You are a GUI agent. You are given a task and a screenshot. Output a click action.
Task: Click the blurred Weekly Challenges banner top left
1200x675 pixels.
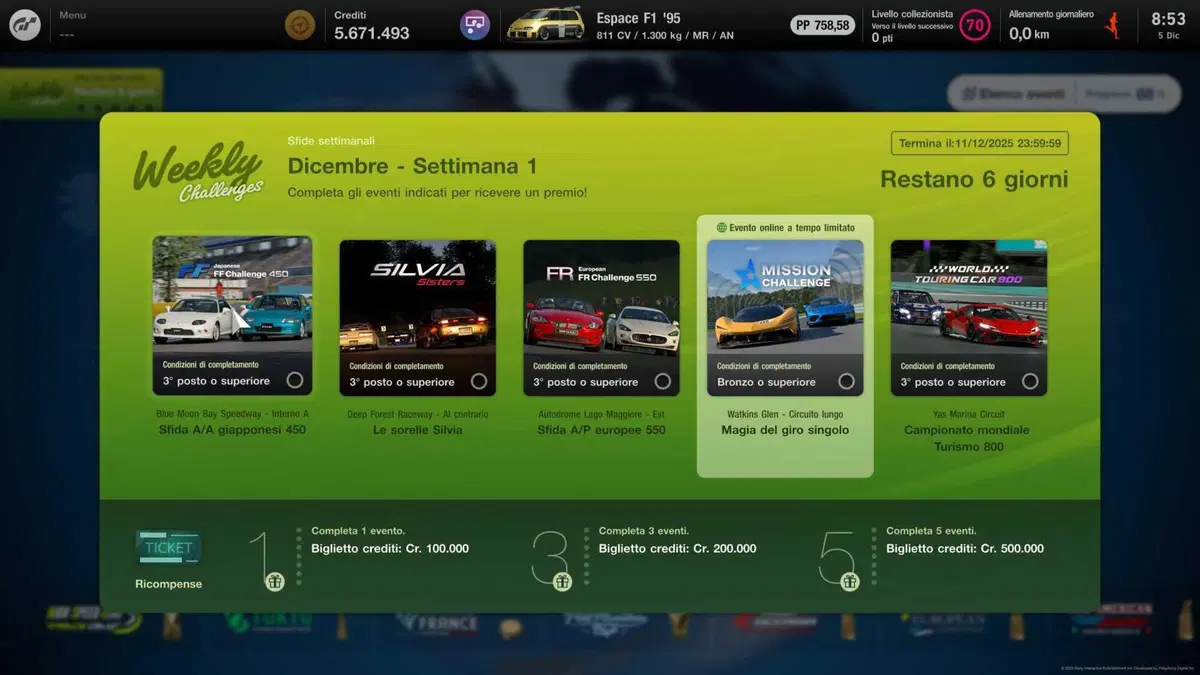click(82, 92)
